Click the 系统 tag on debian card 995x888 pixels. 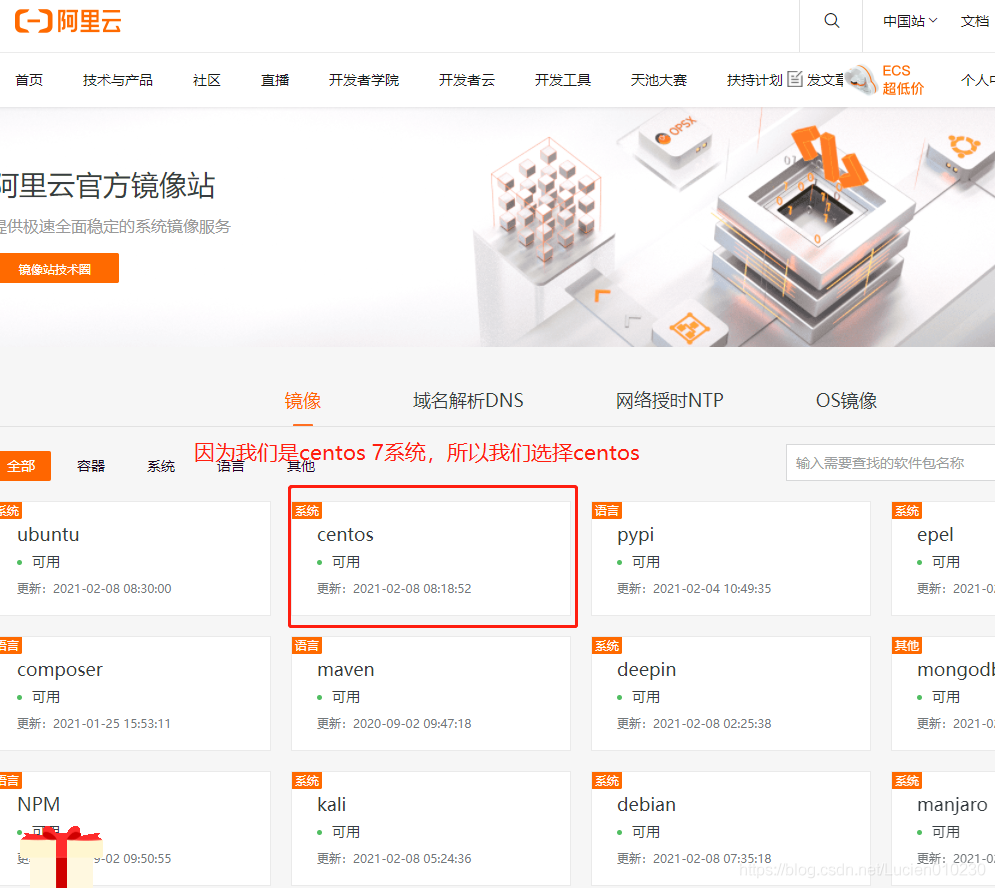coord(607,781)
